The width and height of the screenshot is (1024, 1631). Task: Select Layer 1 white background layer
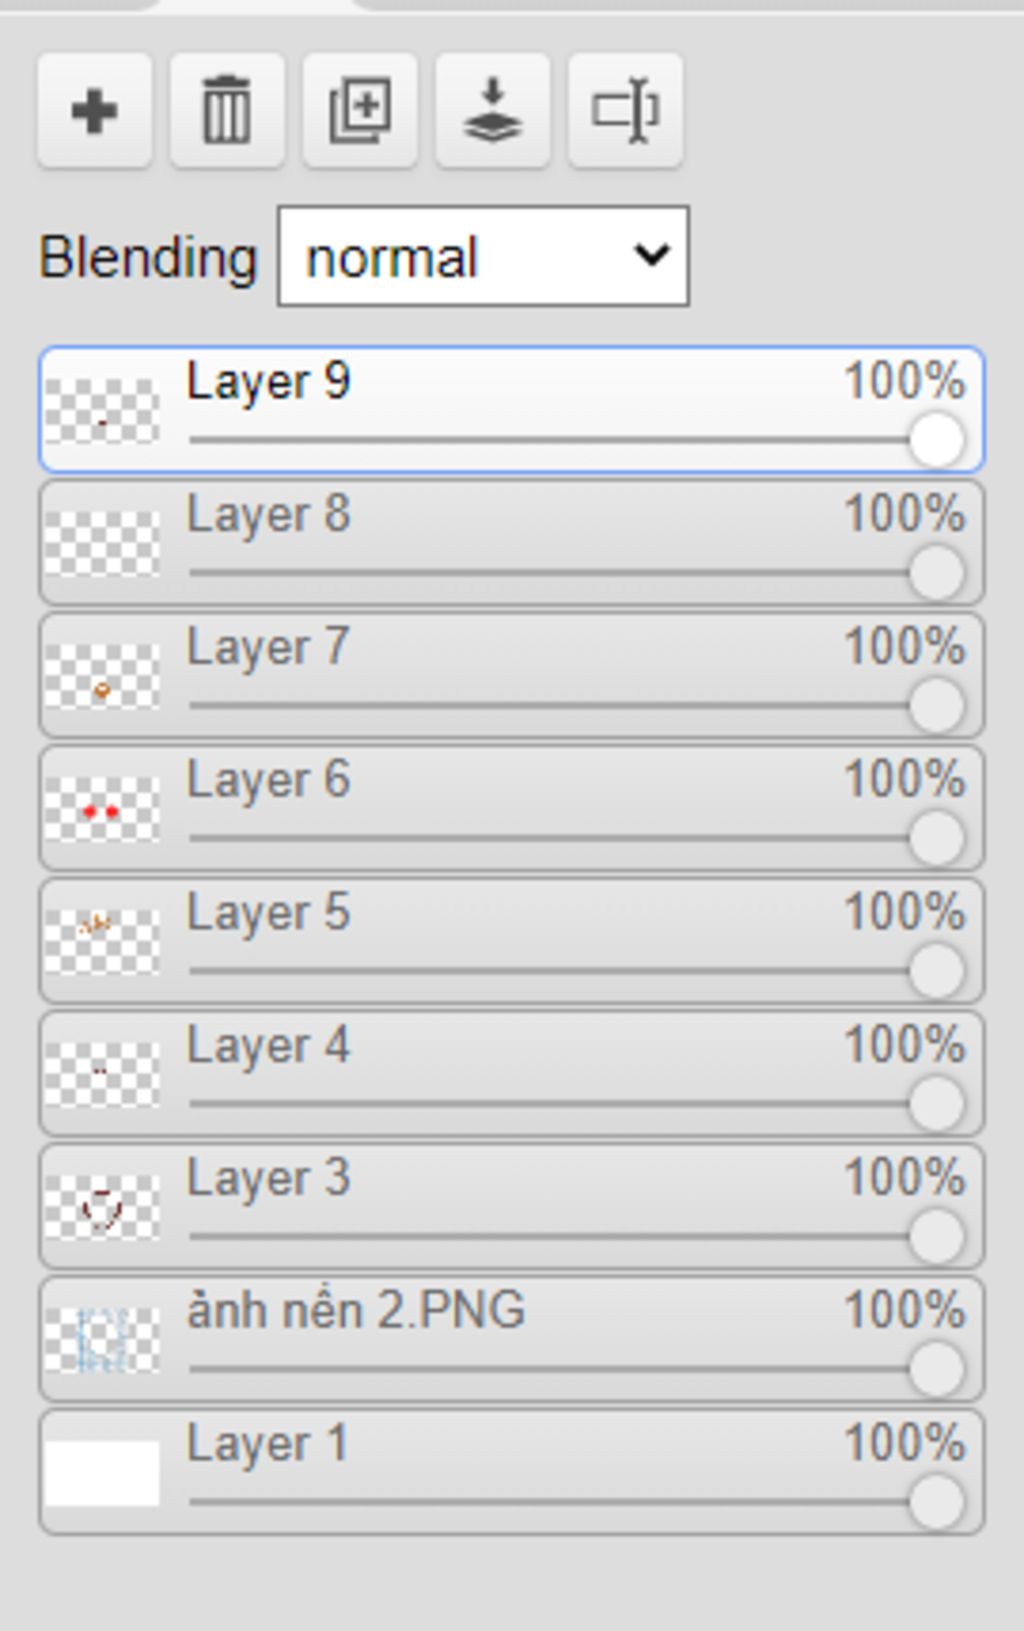click(512, 1472)
